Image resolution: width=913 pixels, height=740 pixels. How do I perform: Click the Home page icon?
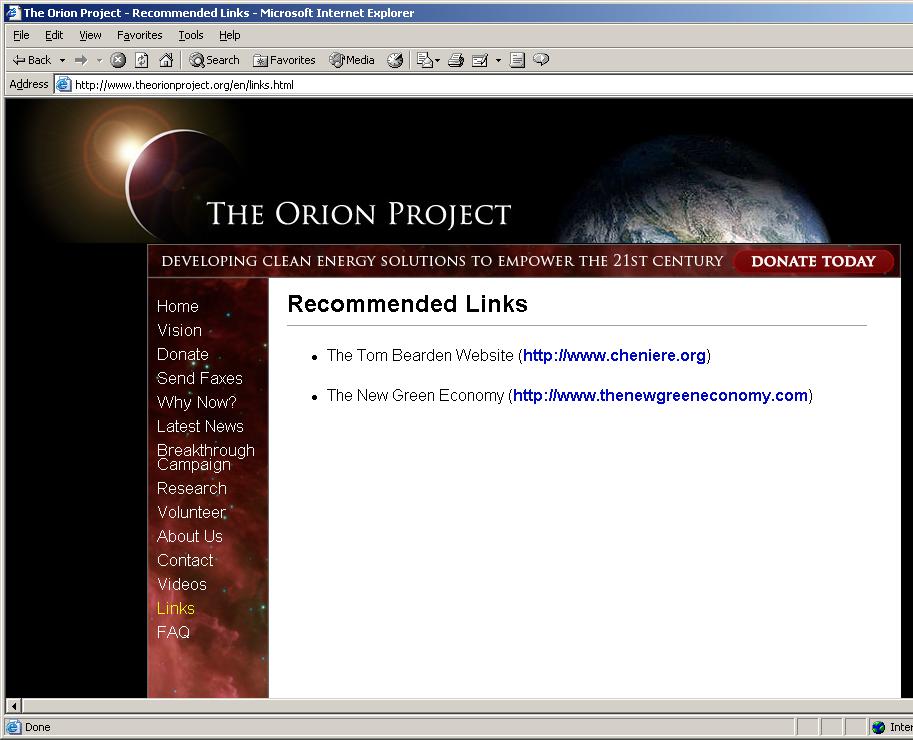pyautogui.click(x=166, y=60)
